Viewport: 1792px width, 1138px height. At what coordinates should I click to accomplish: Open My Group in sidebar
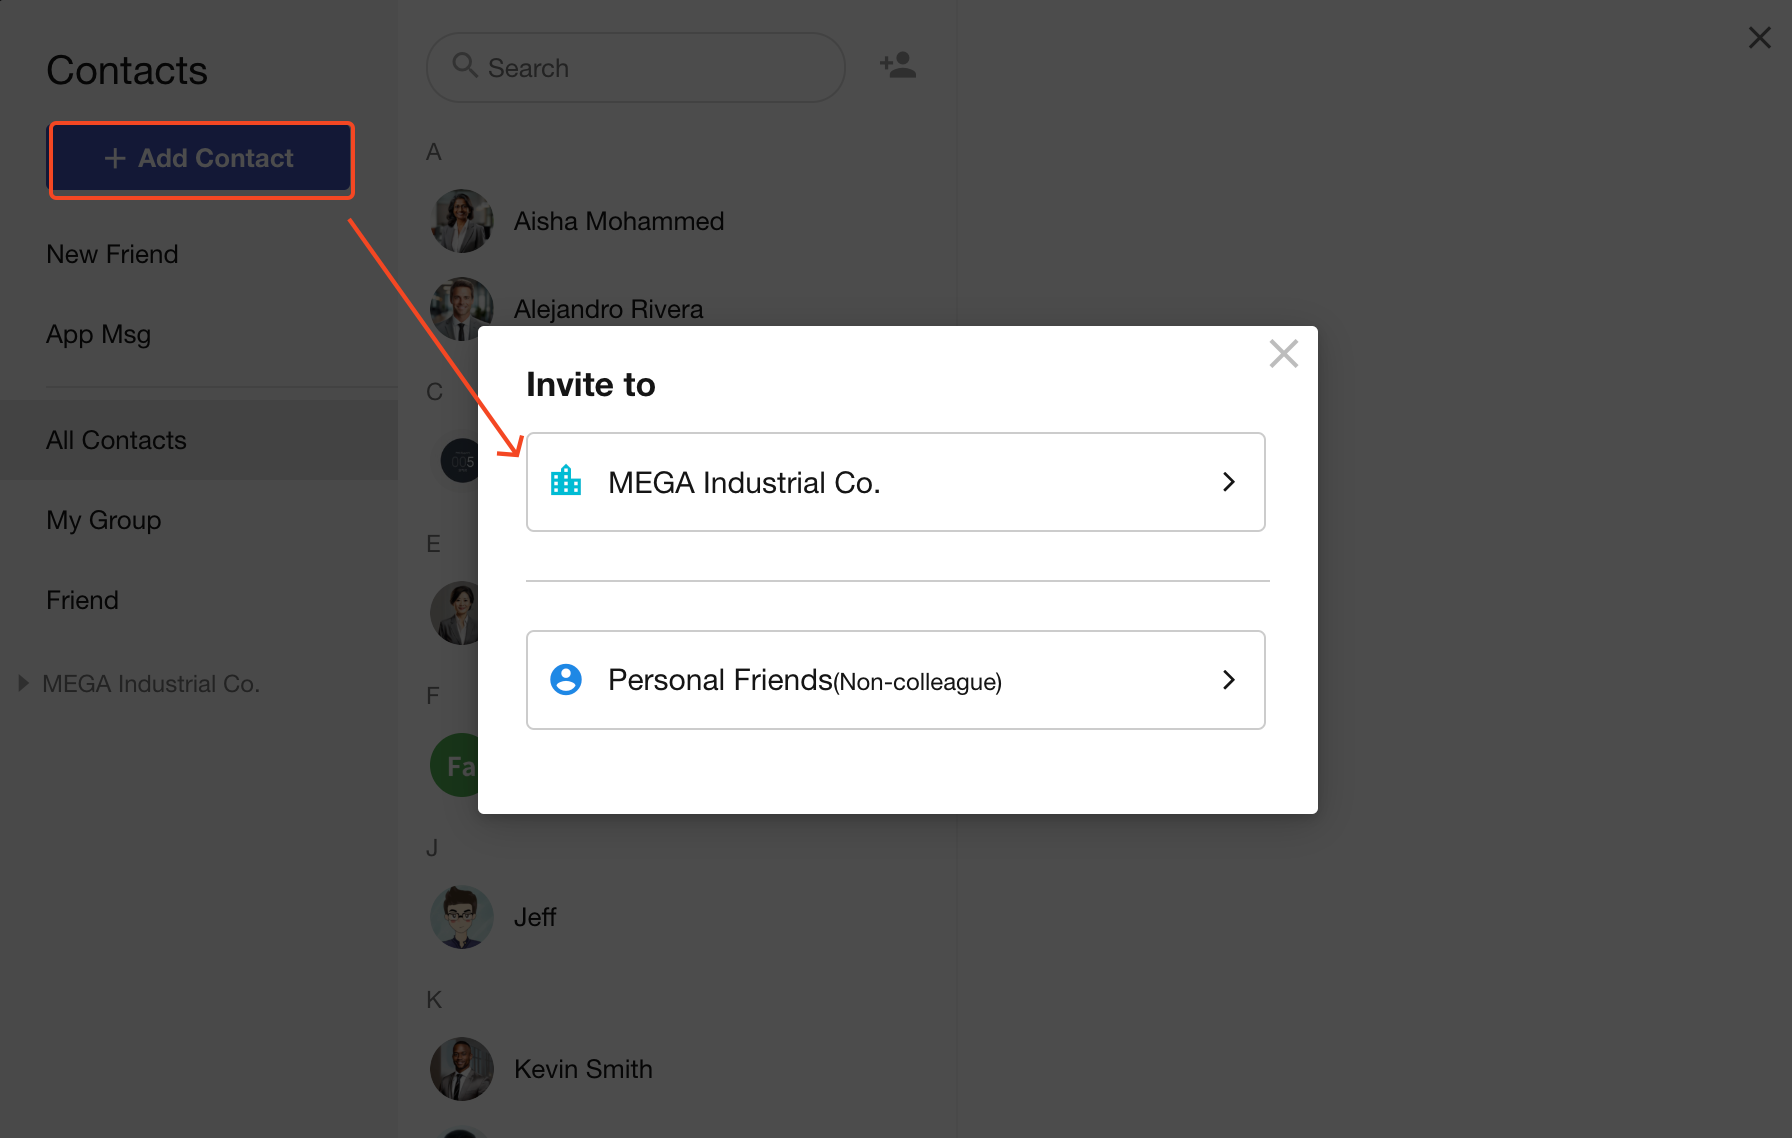point(103,520)
